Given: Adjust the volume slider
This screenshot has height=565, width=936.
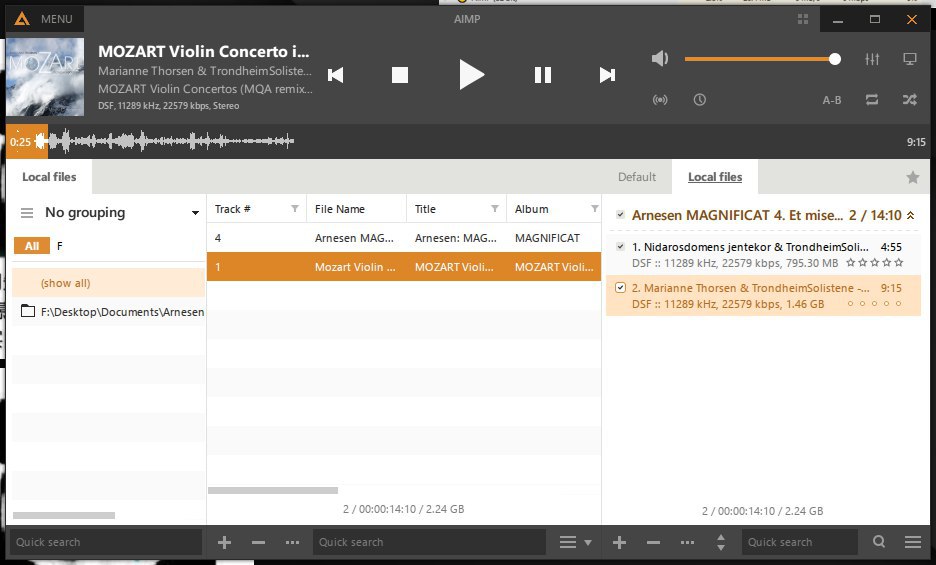Looking at the screenshot, I should 760,59.
